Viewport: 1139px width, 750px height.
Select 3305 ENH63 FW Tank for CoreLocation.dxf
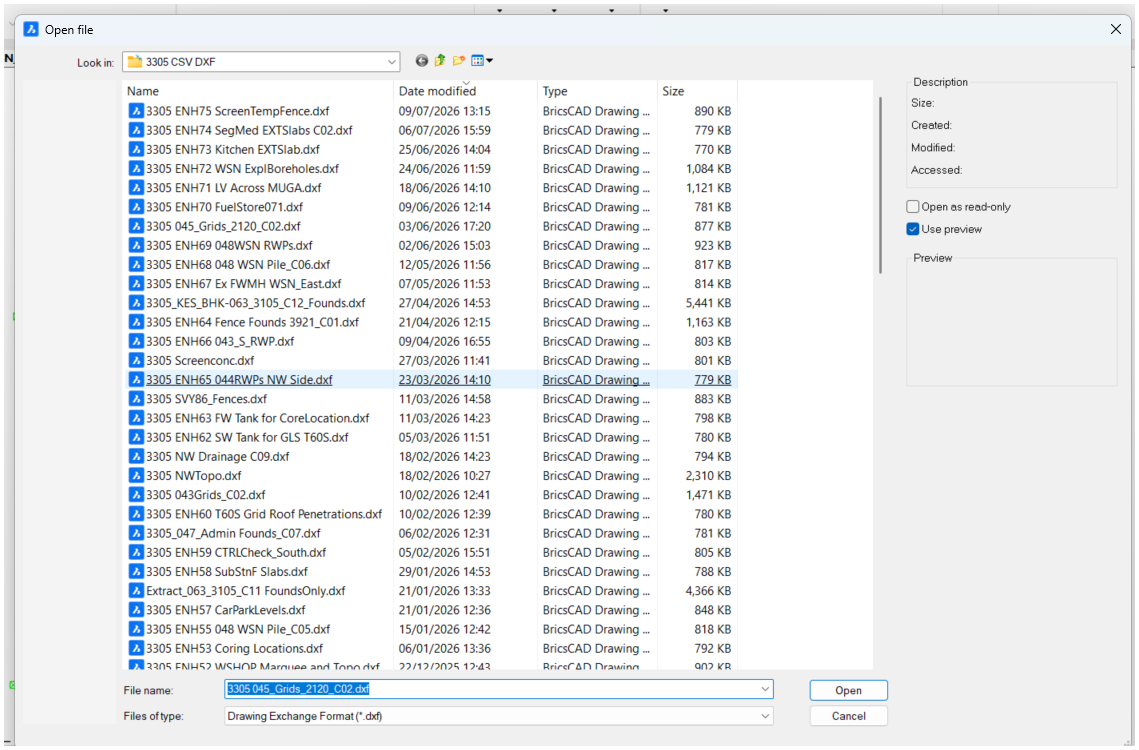(x=257, y=418)
